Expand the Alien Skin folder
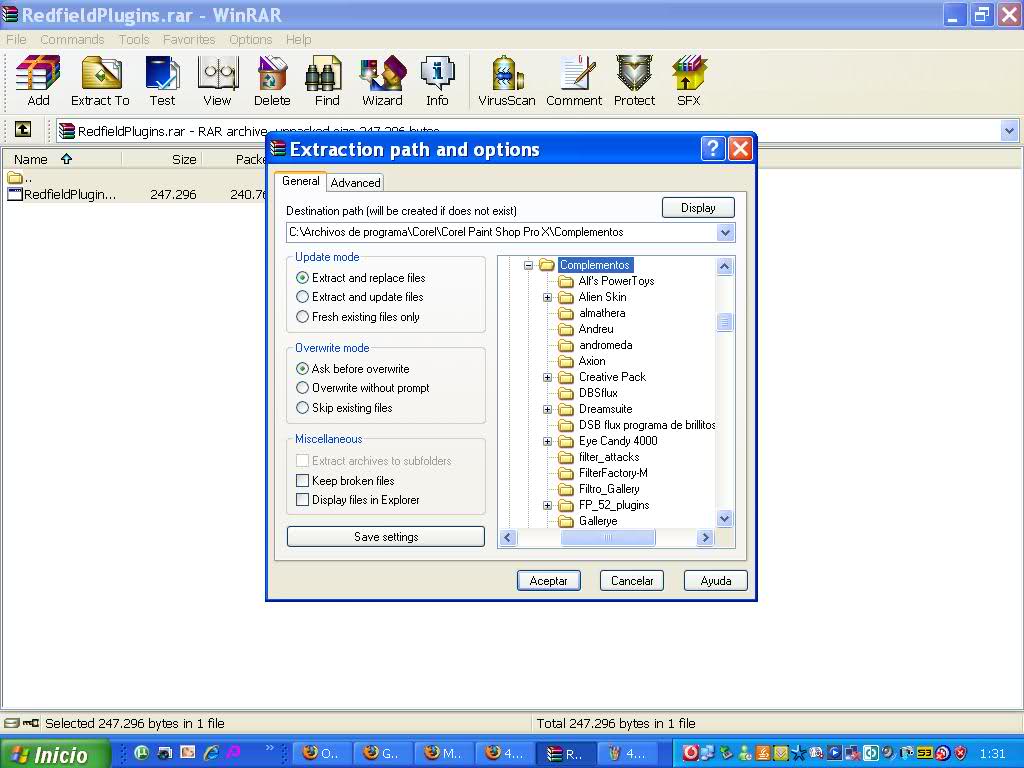The width and height of the screenshot is (1024, 768). pyautogui.click(x=547, y=297)
